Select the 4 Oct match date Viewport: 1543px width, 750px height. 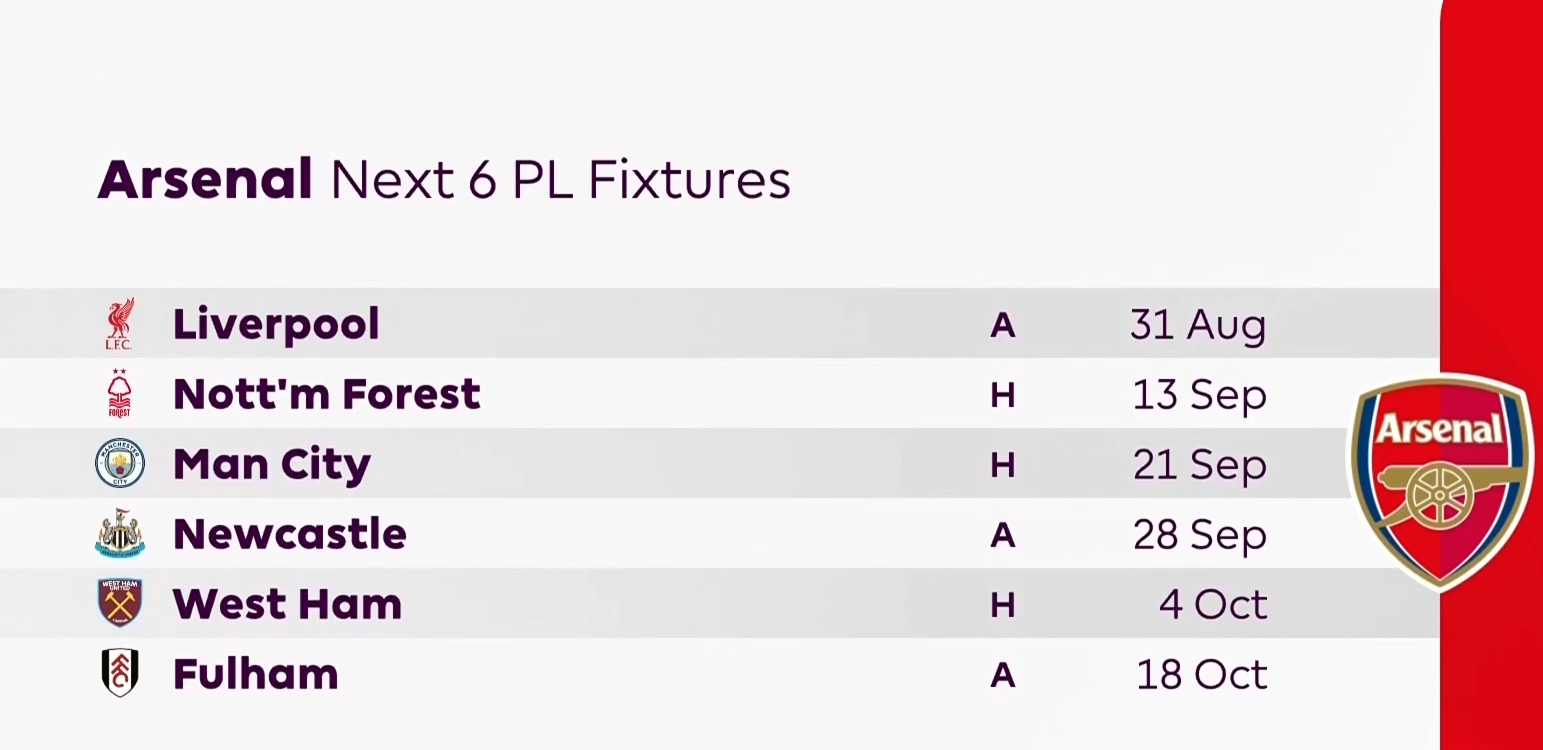[1212, 604]
